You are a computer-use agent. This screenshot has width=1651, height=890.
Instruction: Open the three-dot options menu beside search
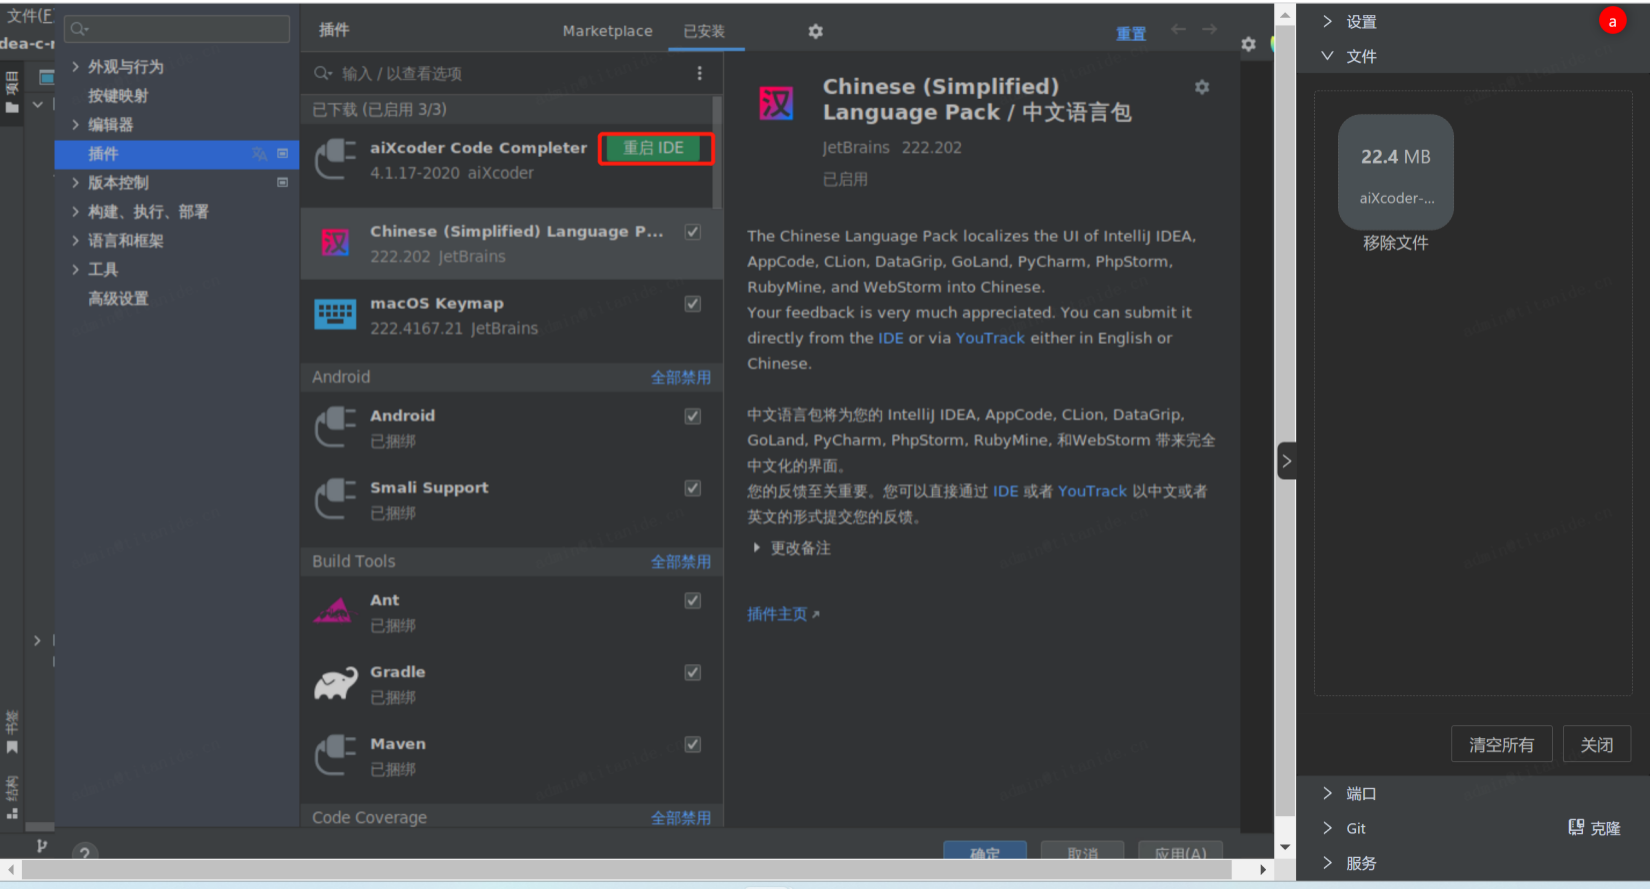tap(699, 73)
